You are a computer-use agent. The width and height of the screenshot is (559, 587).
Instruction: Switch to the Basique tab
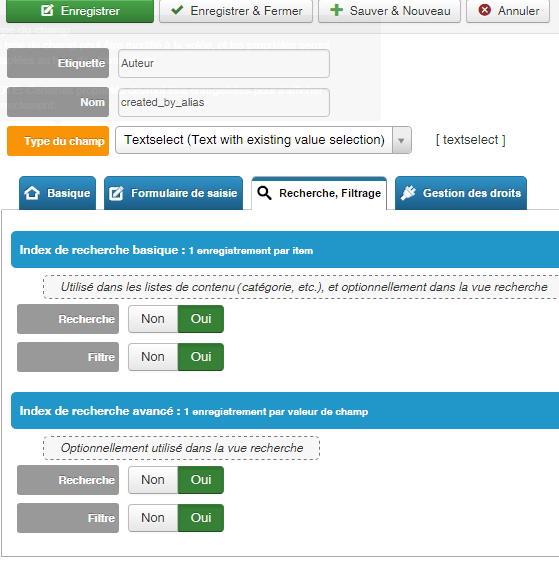(x=57, y=193)
